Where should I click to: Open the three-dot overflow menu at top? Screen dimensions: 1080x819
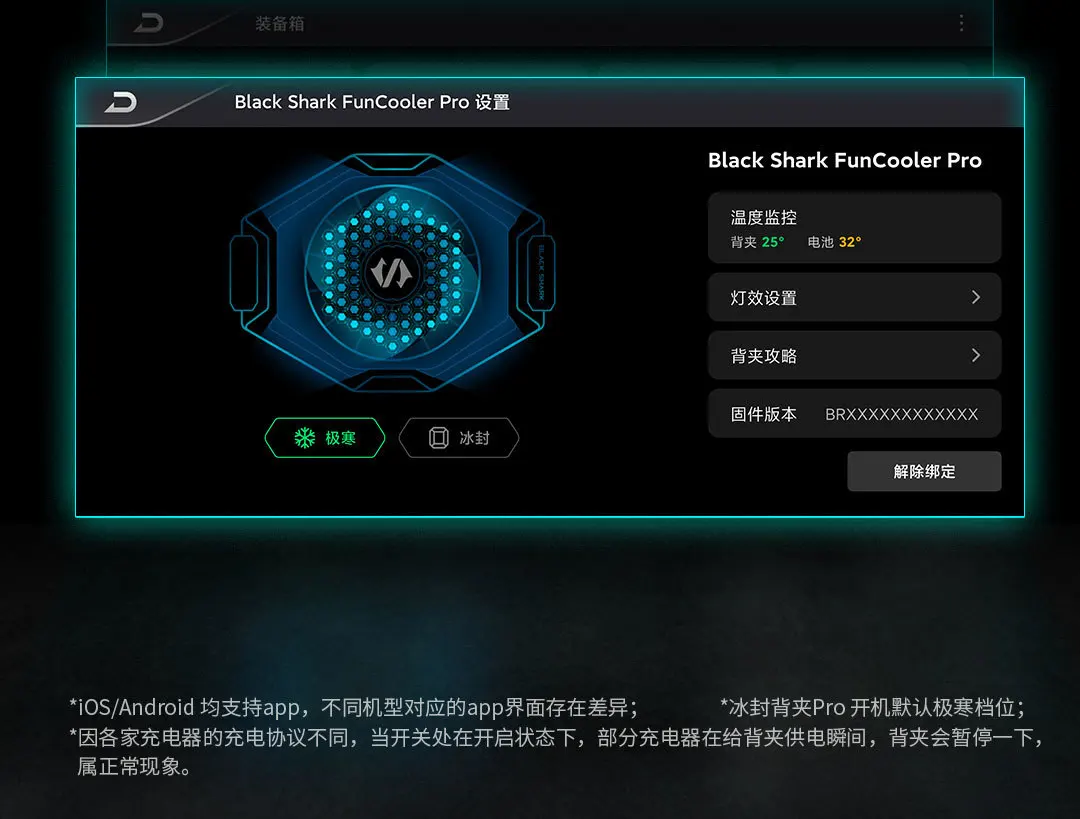point(962,23)
